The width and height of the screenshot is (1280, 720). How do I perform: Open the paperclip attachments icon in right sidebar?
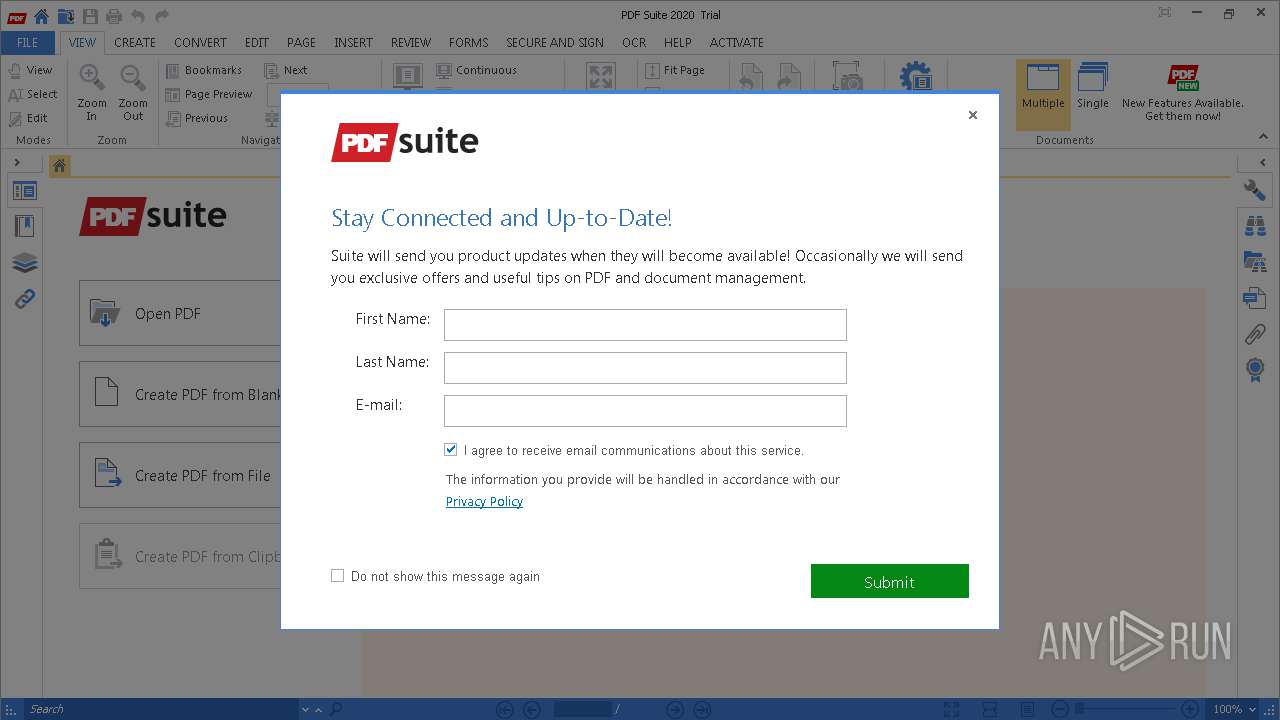pos(1255,333)
